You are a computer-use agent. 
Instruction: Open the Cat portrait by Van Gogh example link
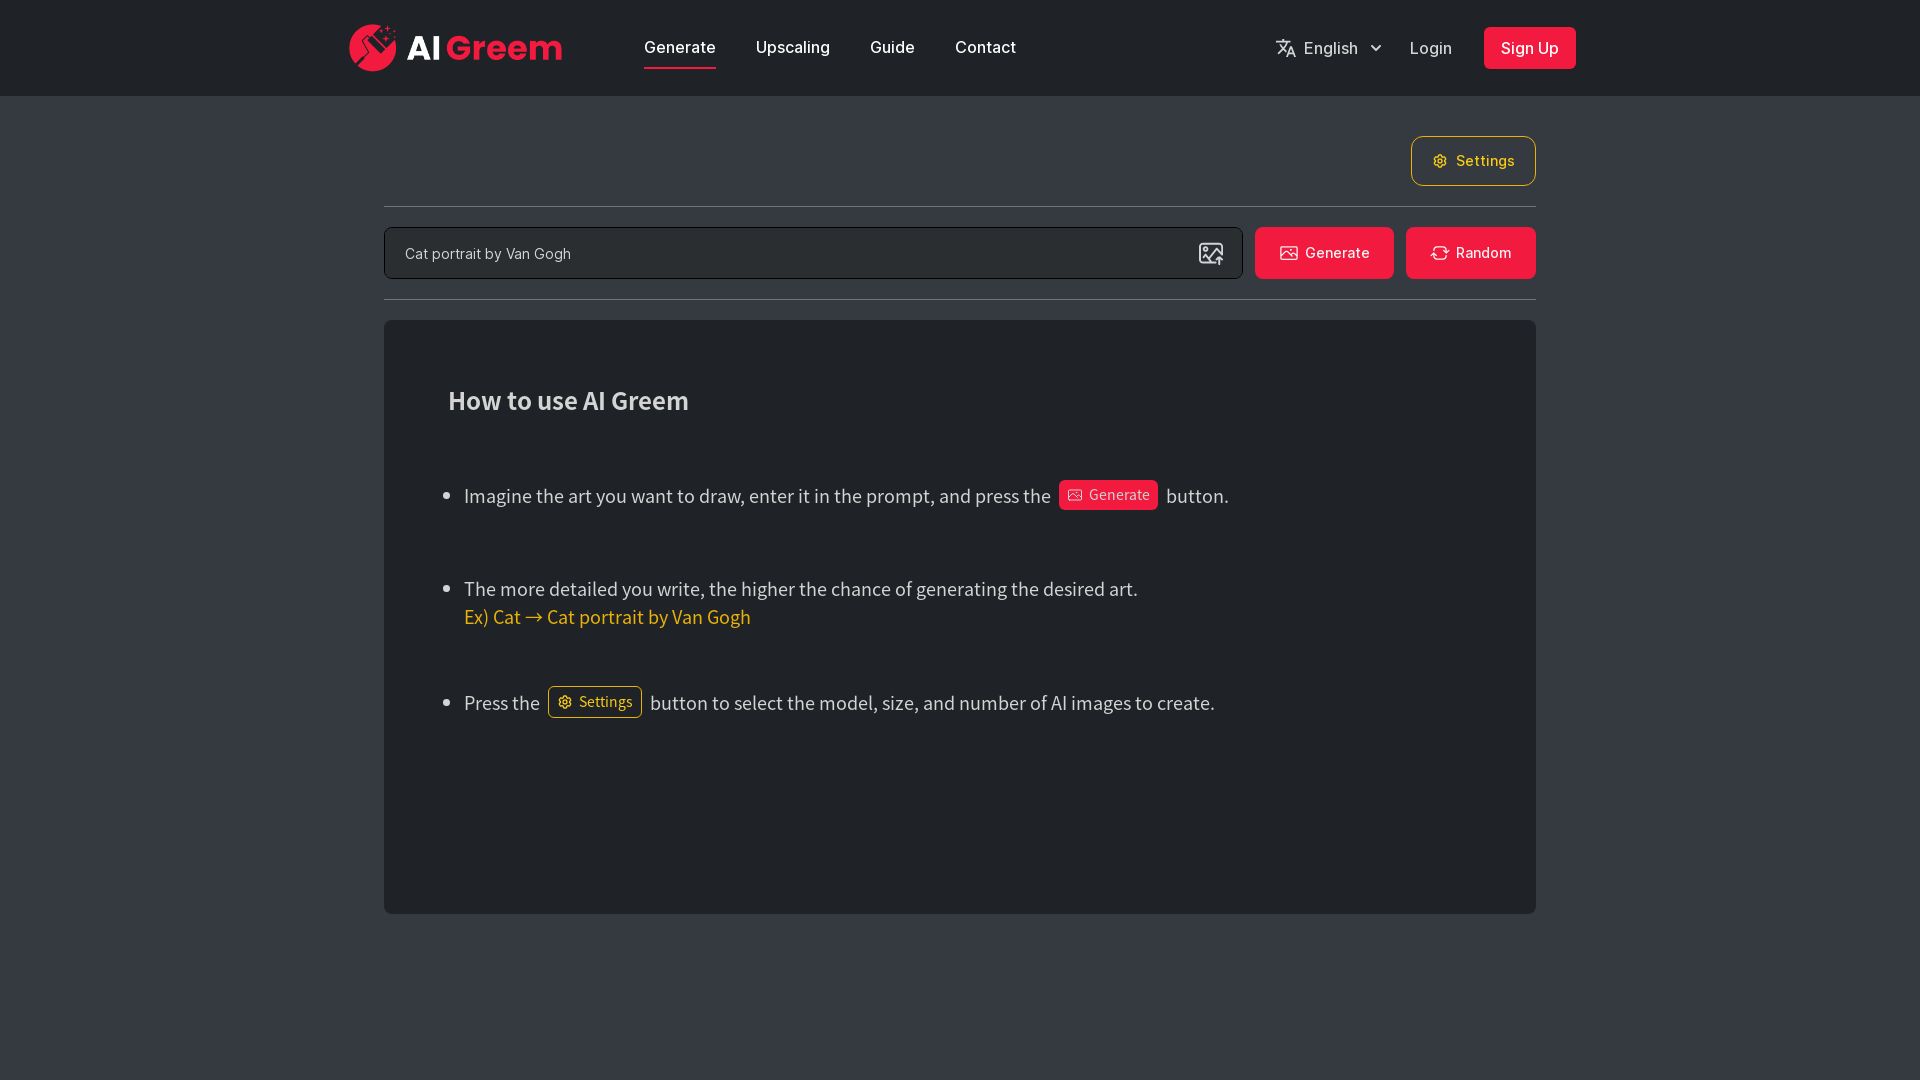coord(648,617)
